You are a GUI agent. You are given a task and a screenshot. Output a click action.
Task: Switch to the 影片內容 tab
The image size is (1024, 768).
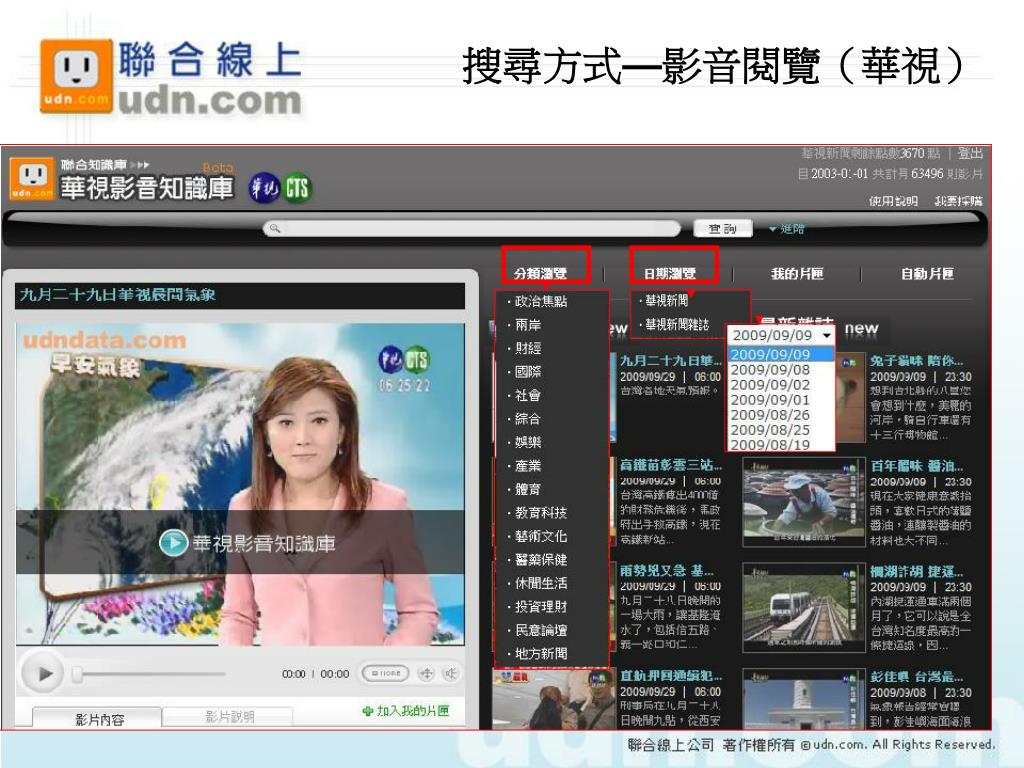98,718
